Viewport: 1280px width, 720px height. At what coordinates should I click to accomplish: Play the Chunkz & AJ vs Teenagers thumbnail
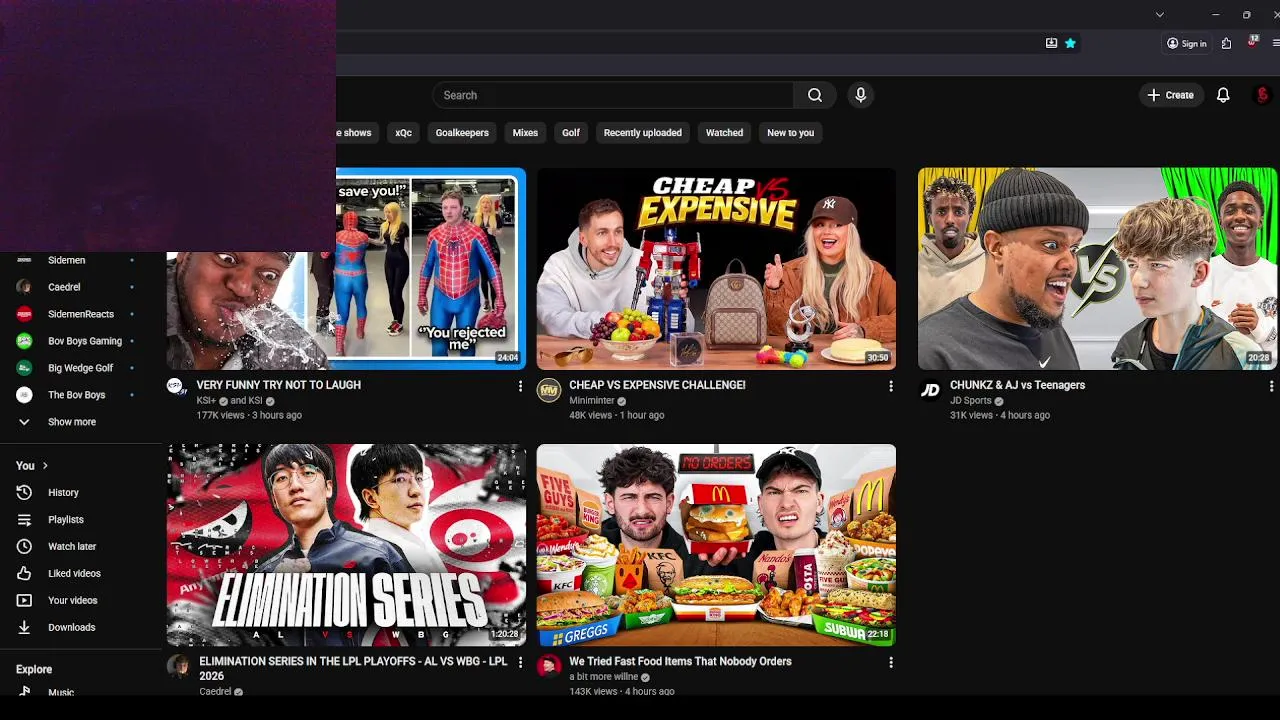(x=1097, y=269)
